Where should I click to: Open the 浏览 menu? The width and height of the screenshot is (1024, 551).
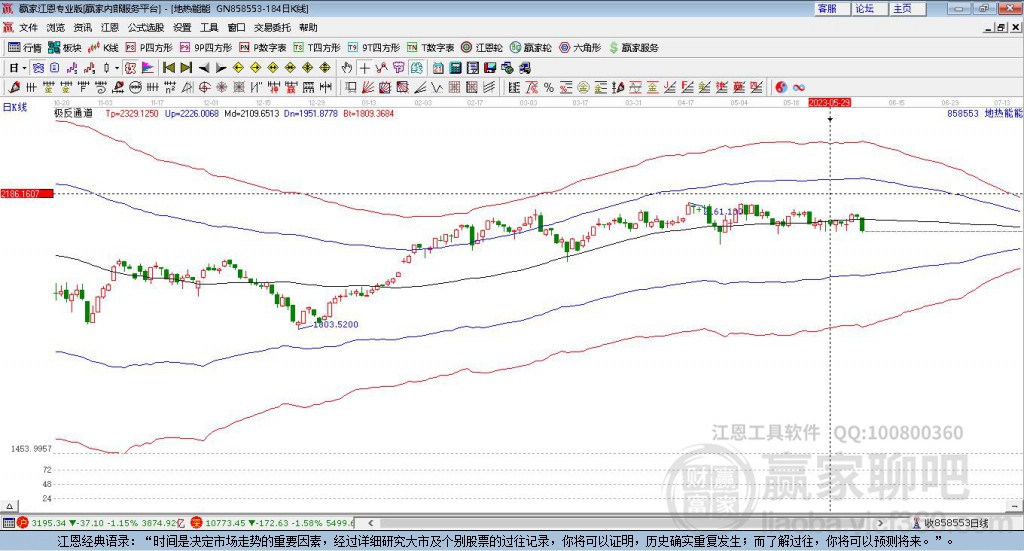[x=56, y=27]
